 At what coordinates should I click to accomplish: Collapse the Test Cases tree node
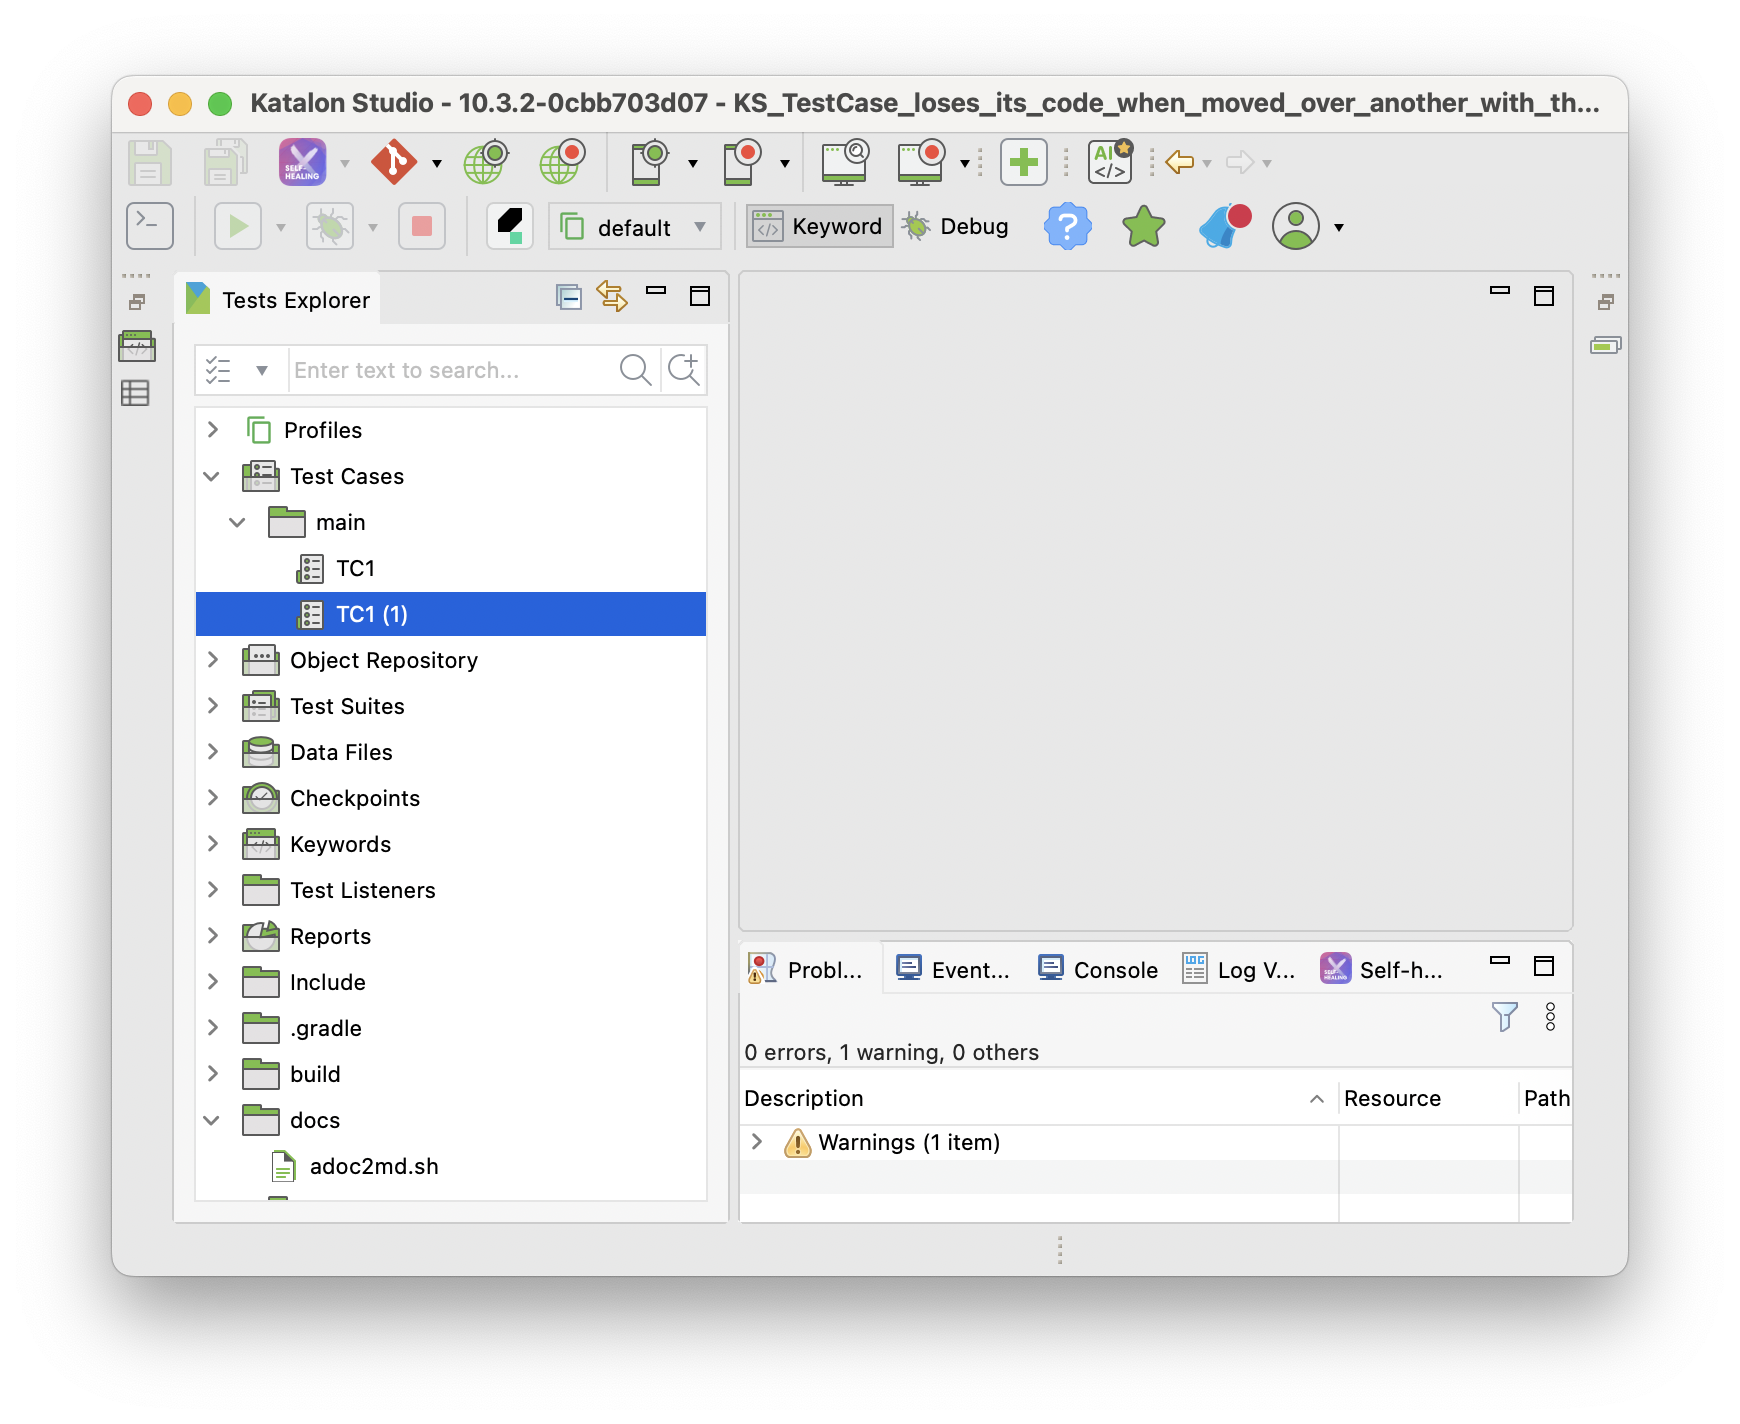point(212,476)
